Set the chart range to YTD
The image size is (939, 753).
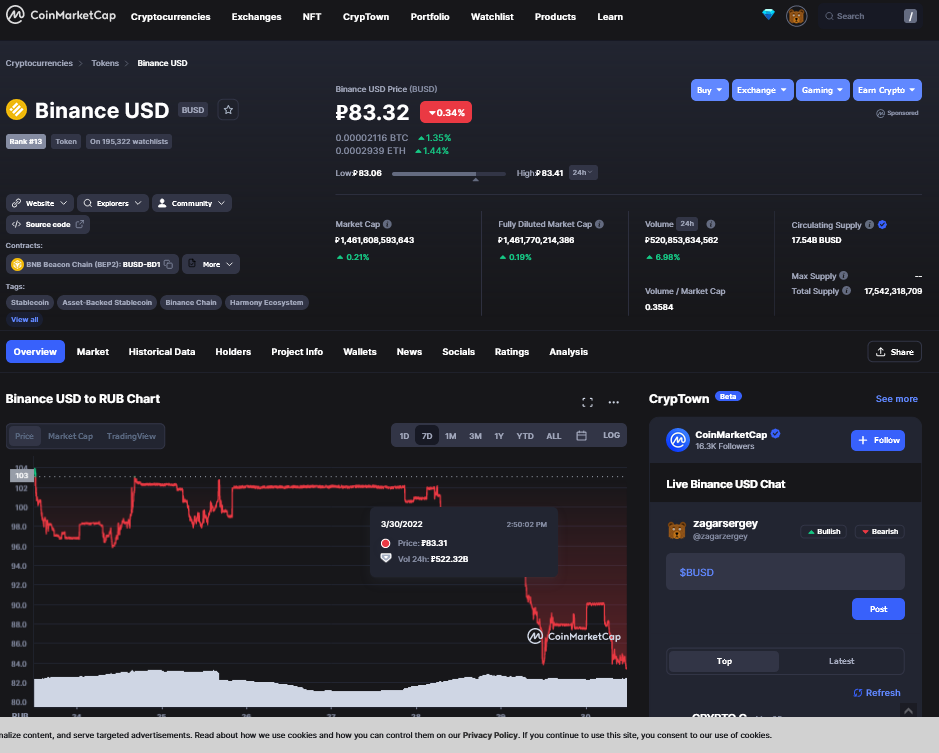pyautogui.click(x=525, y=436)
